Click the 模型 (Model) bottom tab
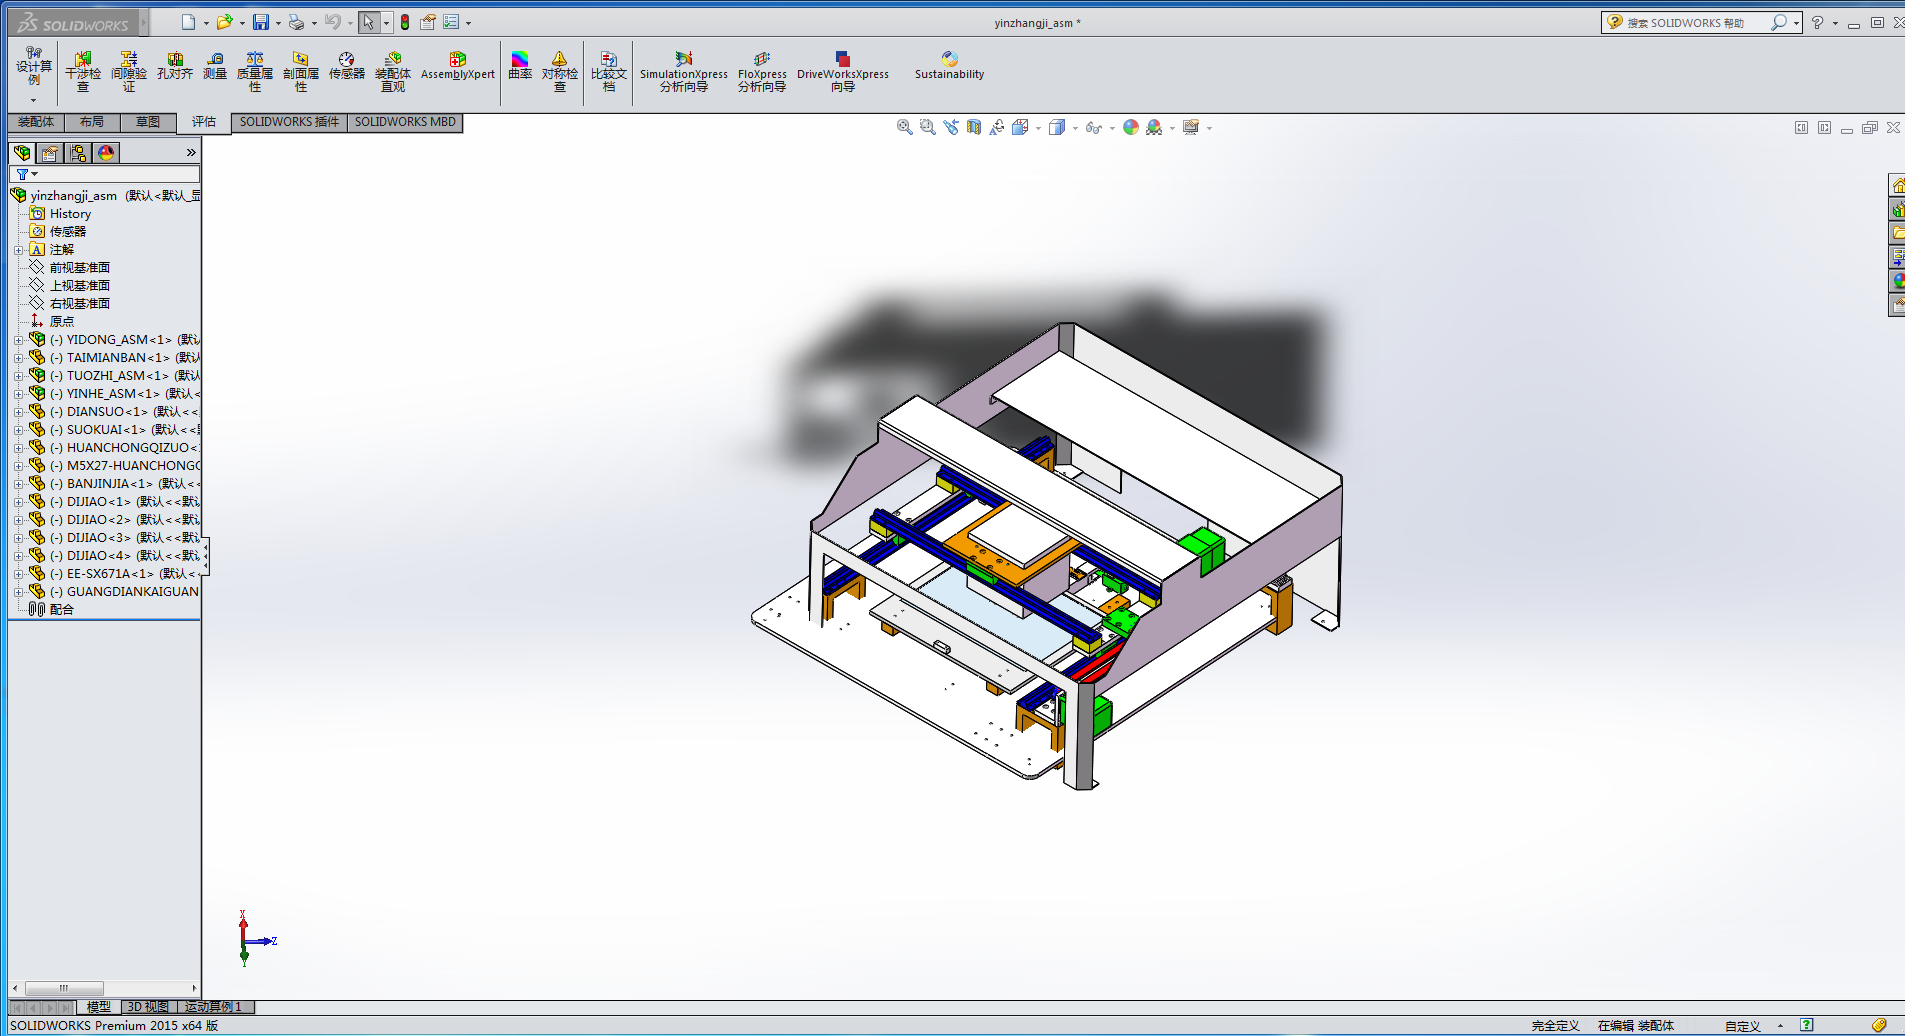The height and width of the screenshot is (1036, 1905). coord(98,1007)
